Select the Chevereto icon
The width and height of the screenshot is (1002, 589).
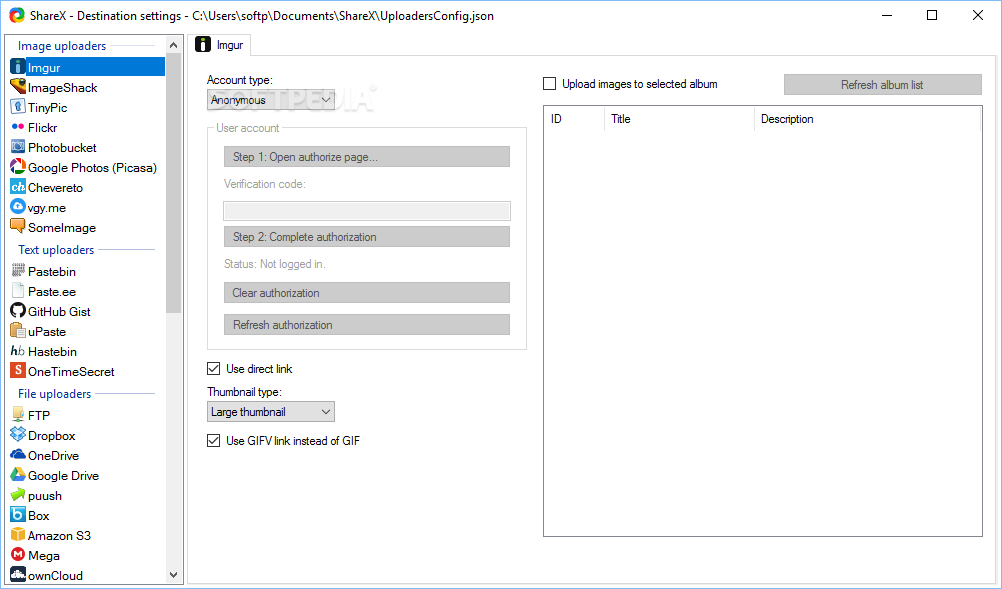point(18,187)
